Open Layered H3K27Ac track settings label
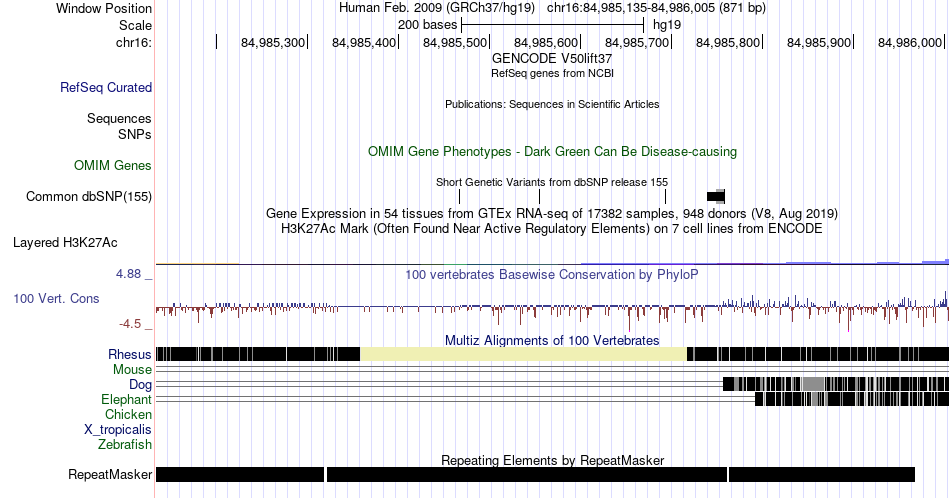 [65, 242]
